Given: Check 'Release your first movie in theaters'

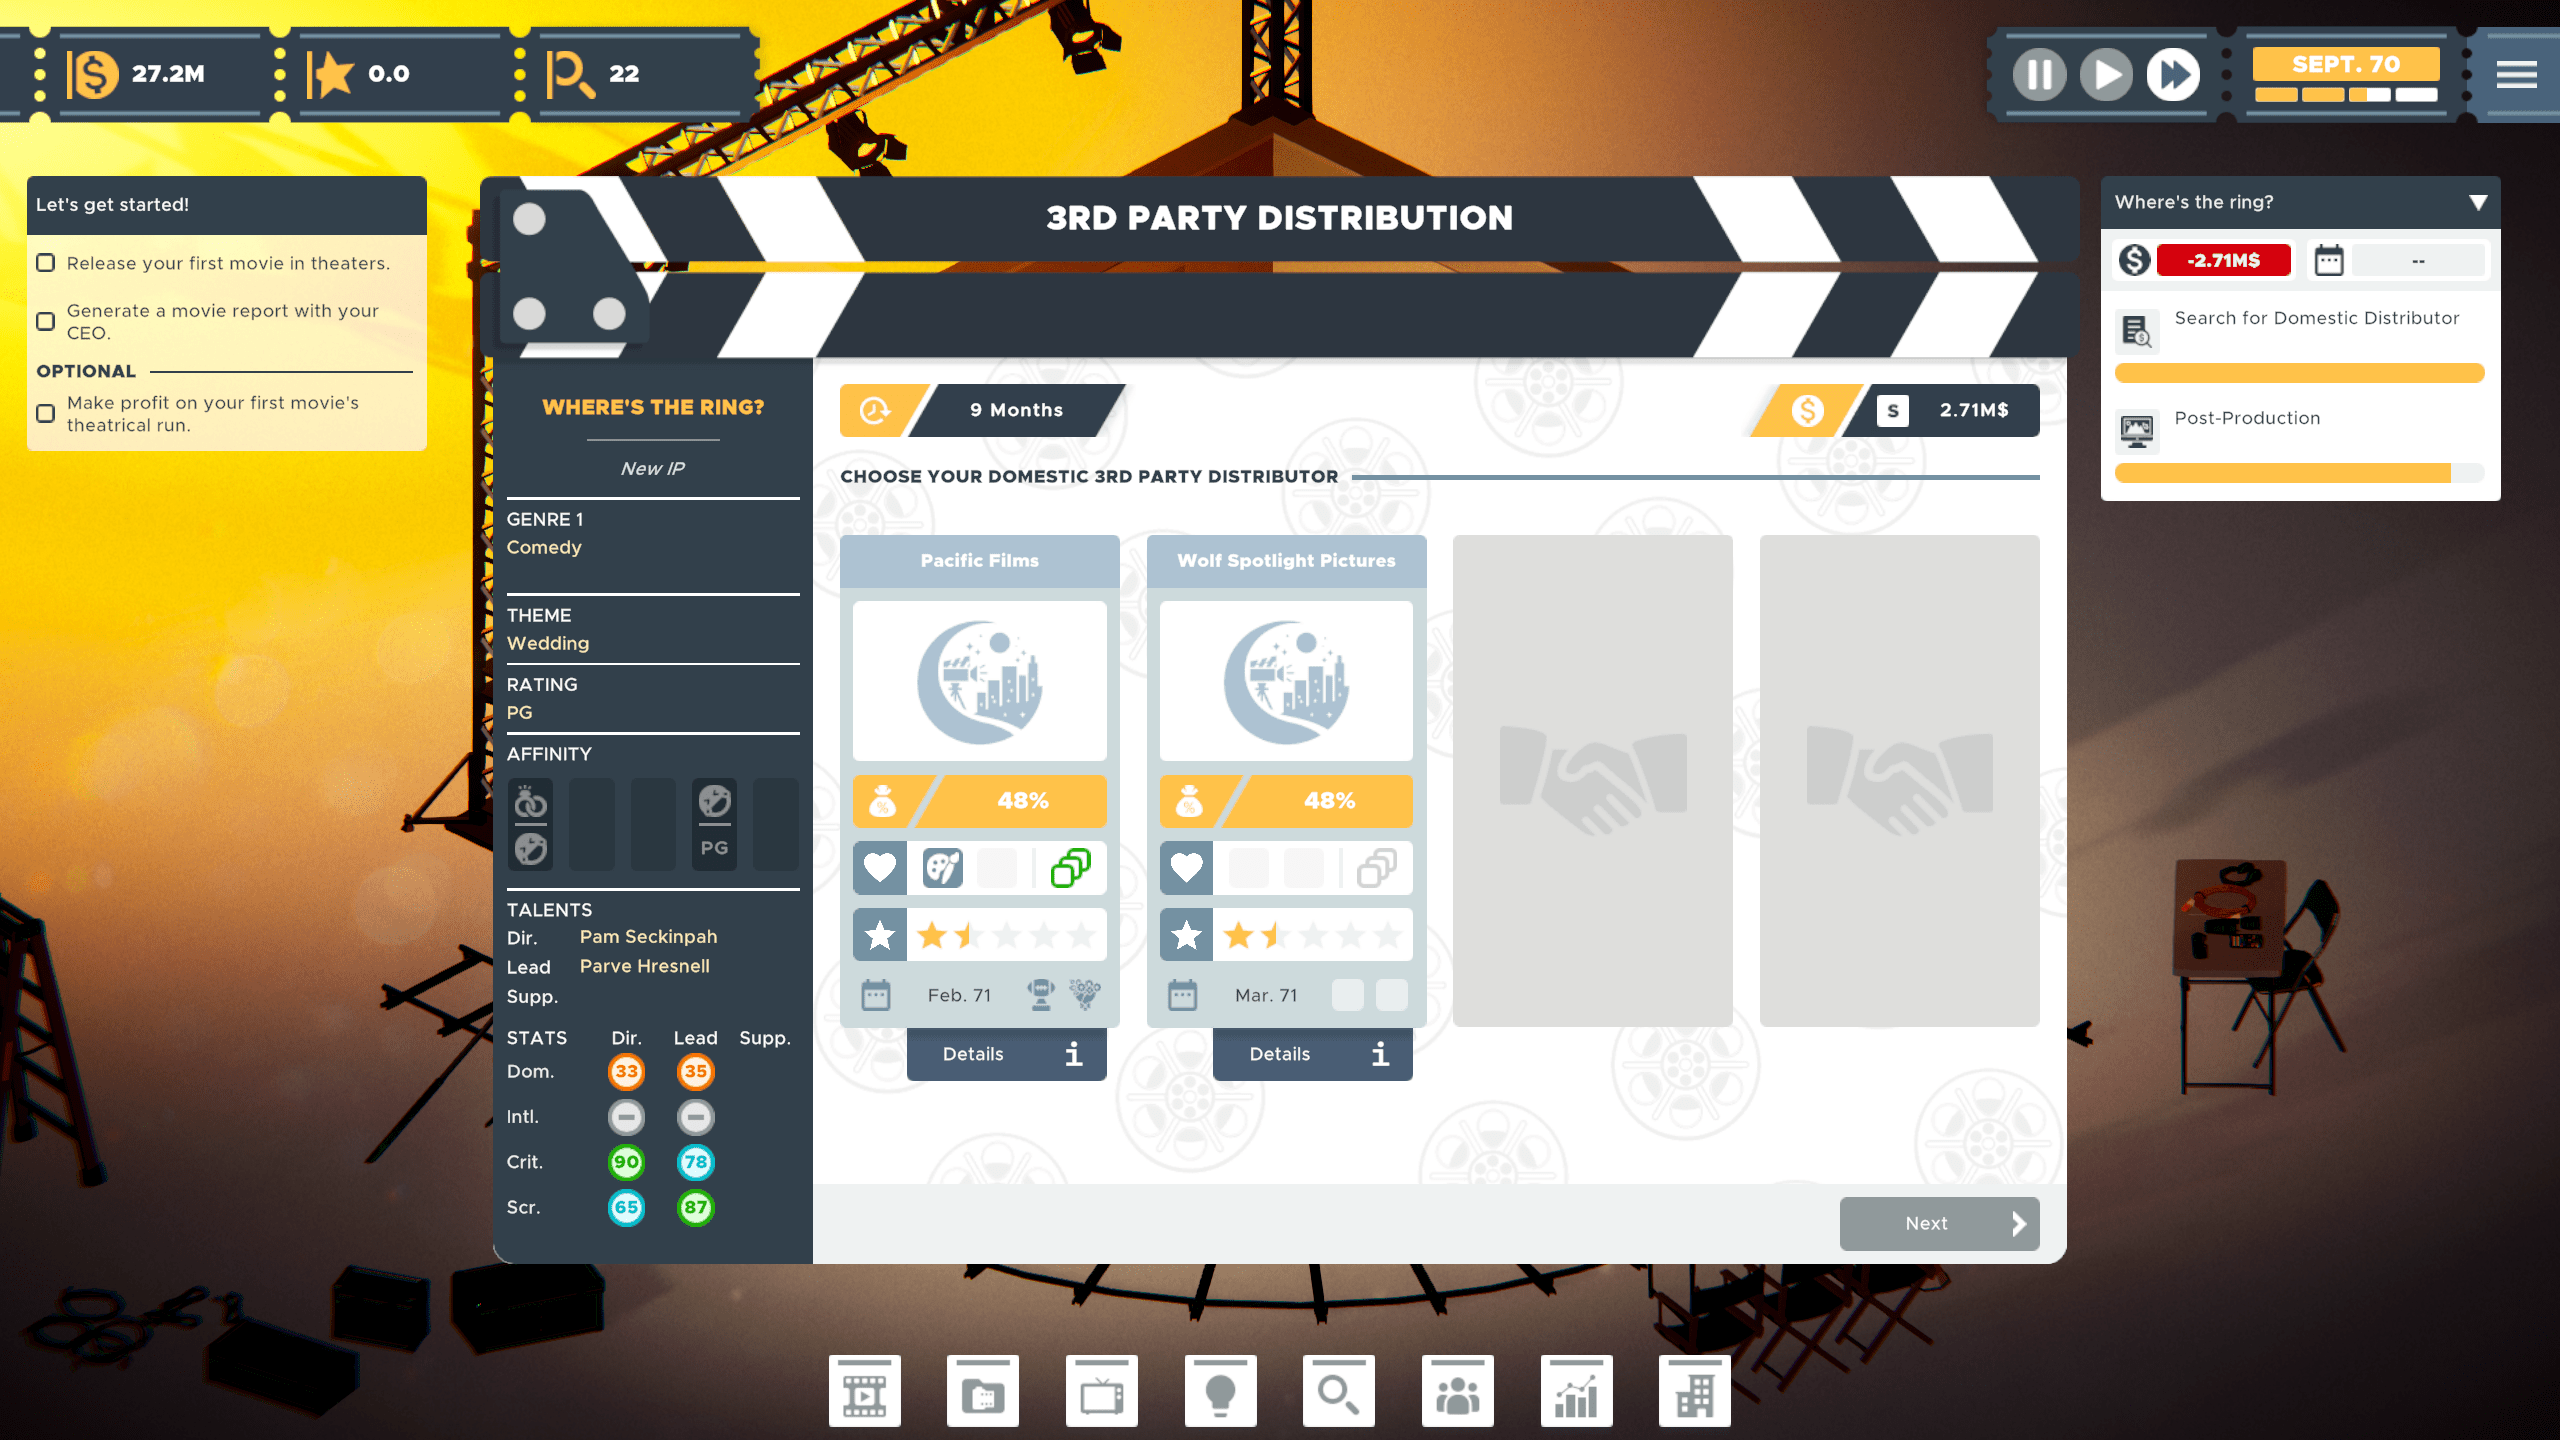Looking at the screenshot, I should 46,263.
